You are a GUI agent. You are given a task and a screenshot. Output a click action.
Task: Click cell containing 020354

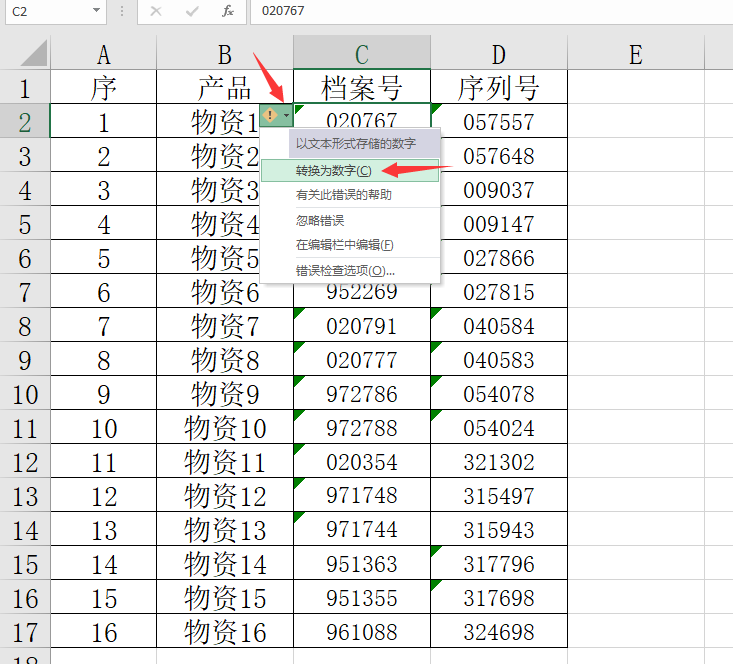362,462
